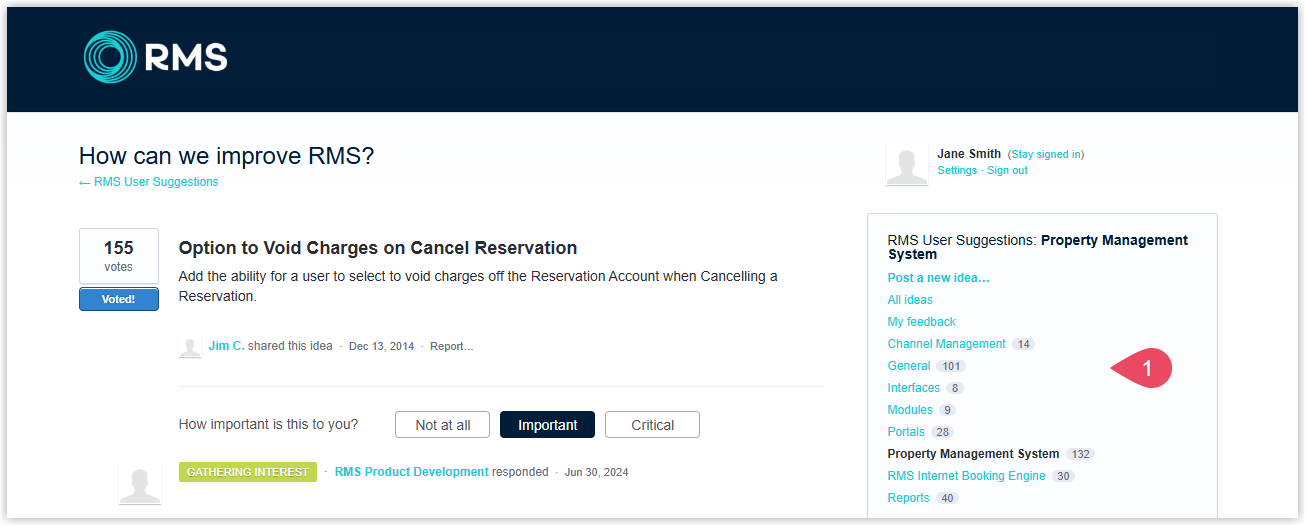Open the Modules category

[x=910, y=410]
